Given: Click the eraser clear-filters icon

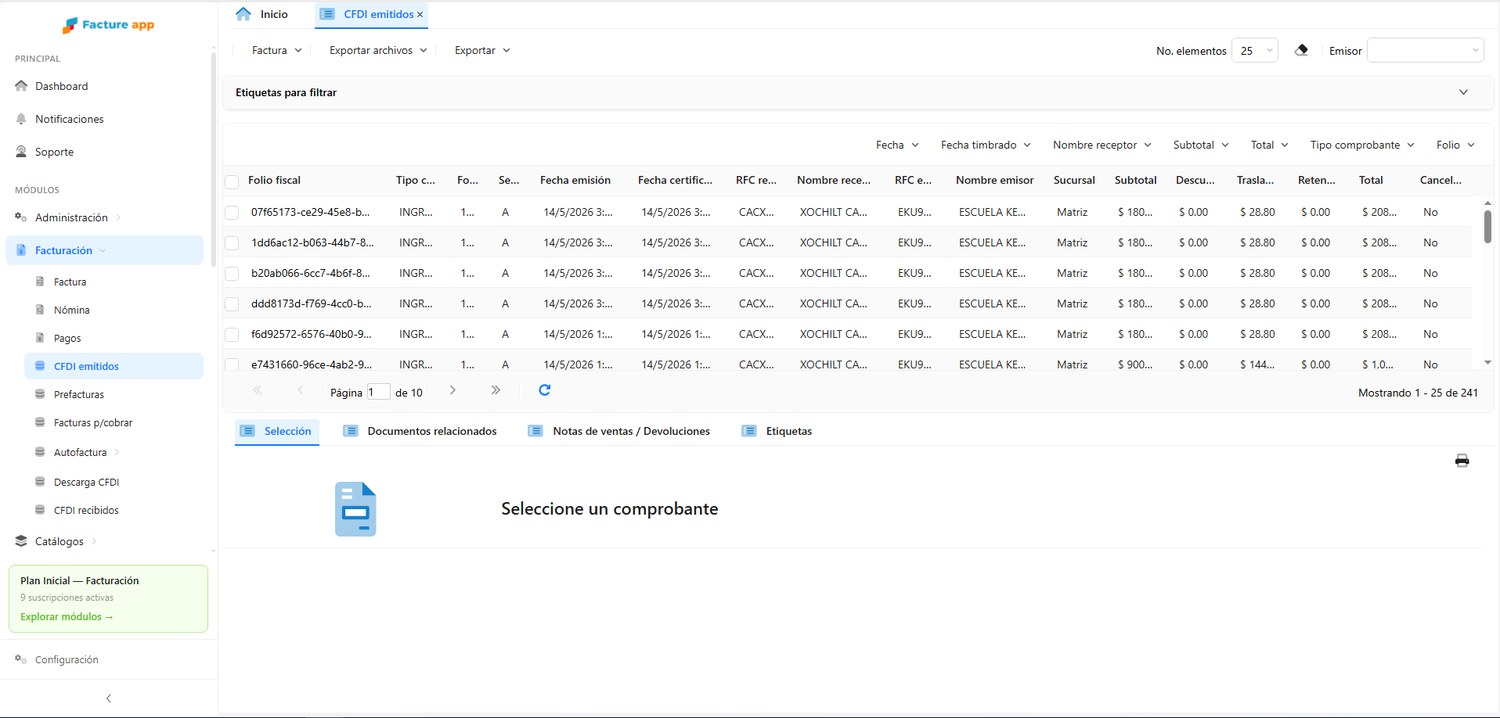Looking at the screenshot, I should [1301, 50].
